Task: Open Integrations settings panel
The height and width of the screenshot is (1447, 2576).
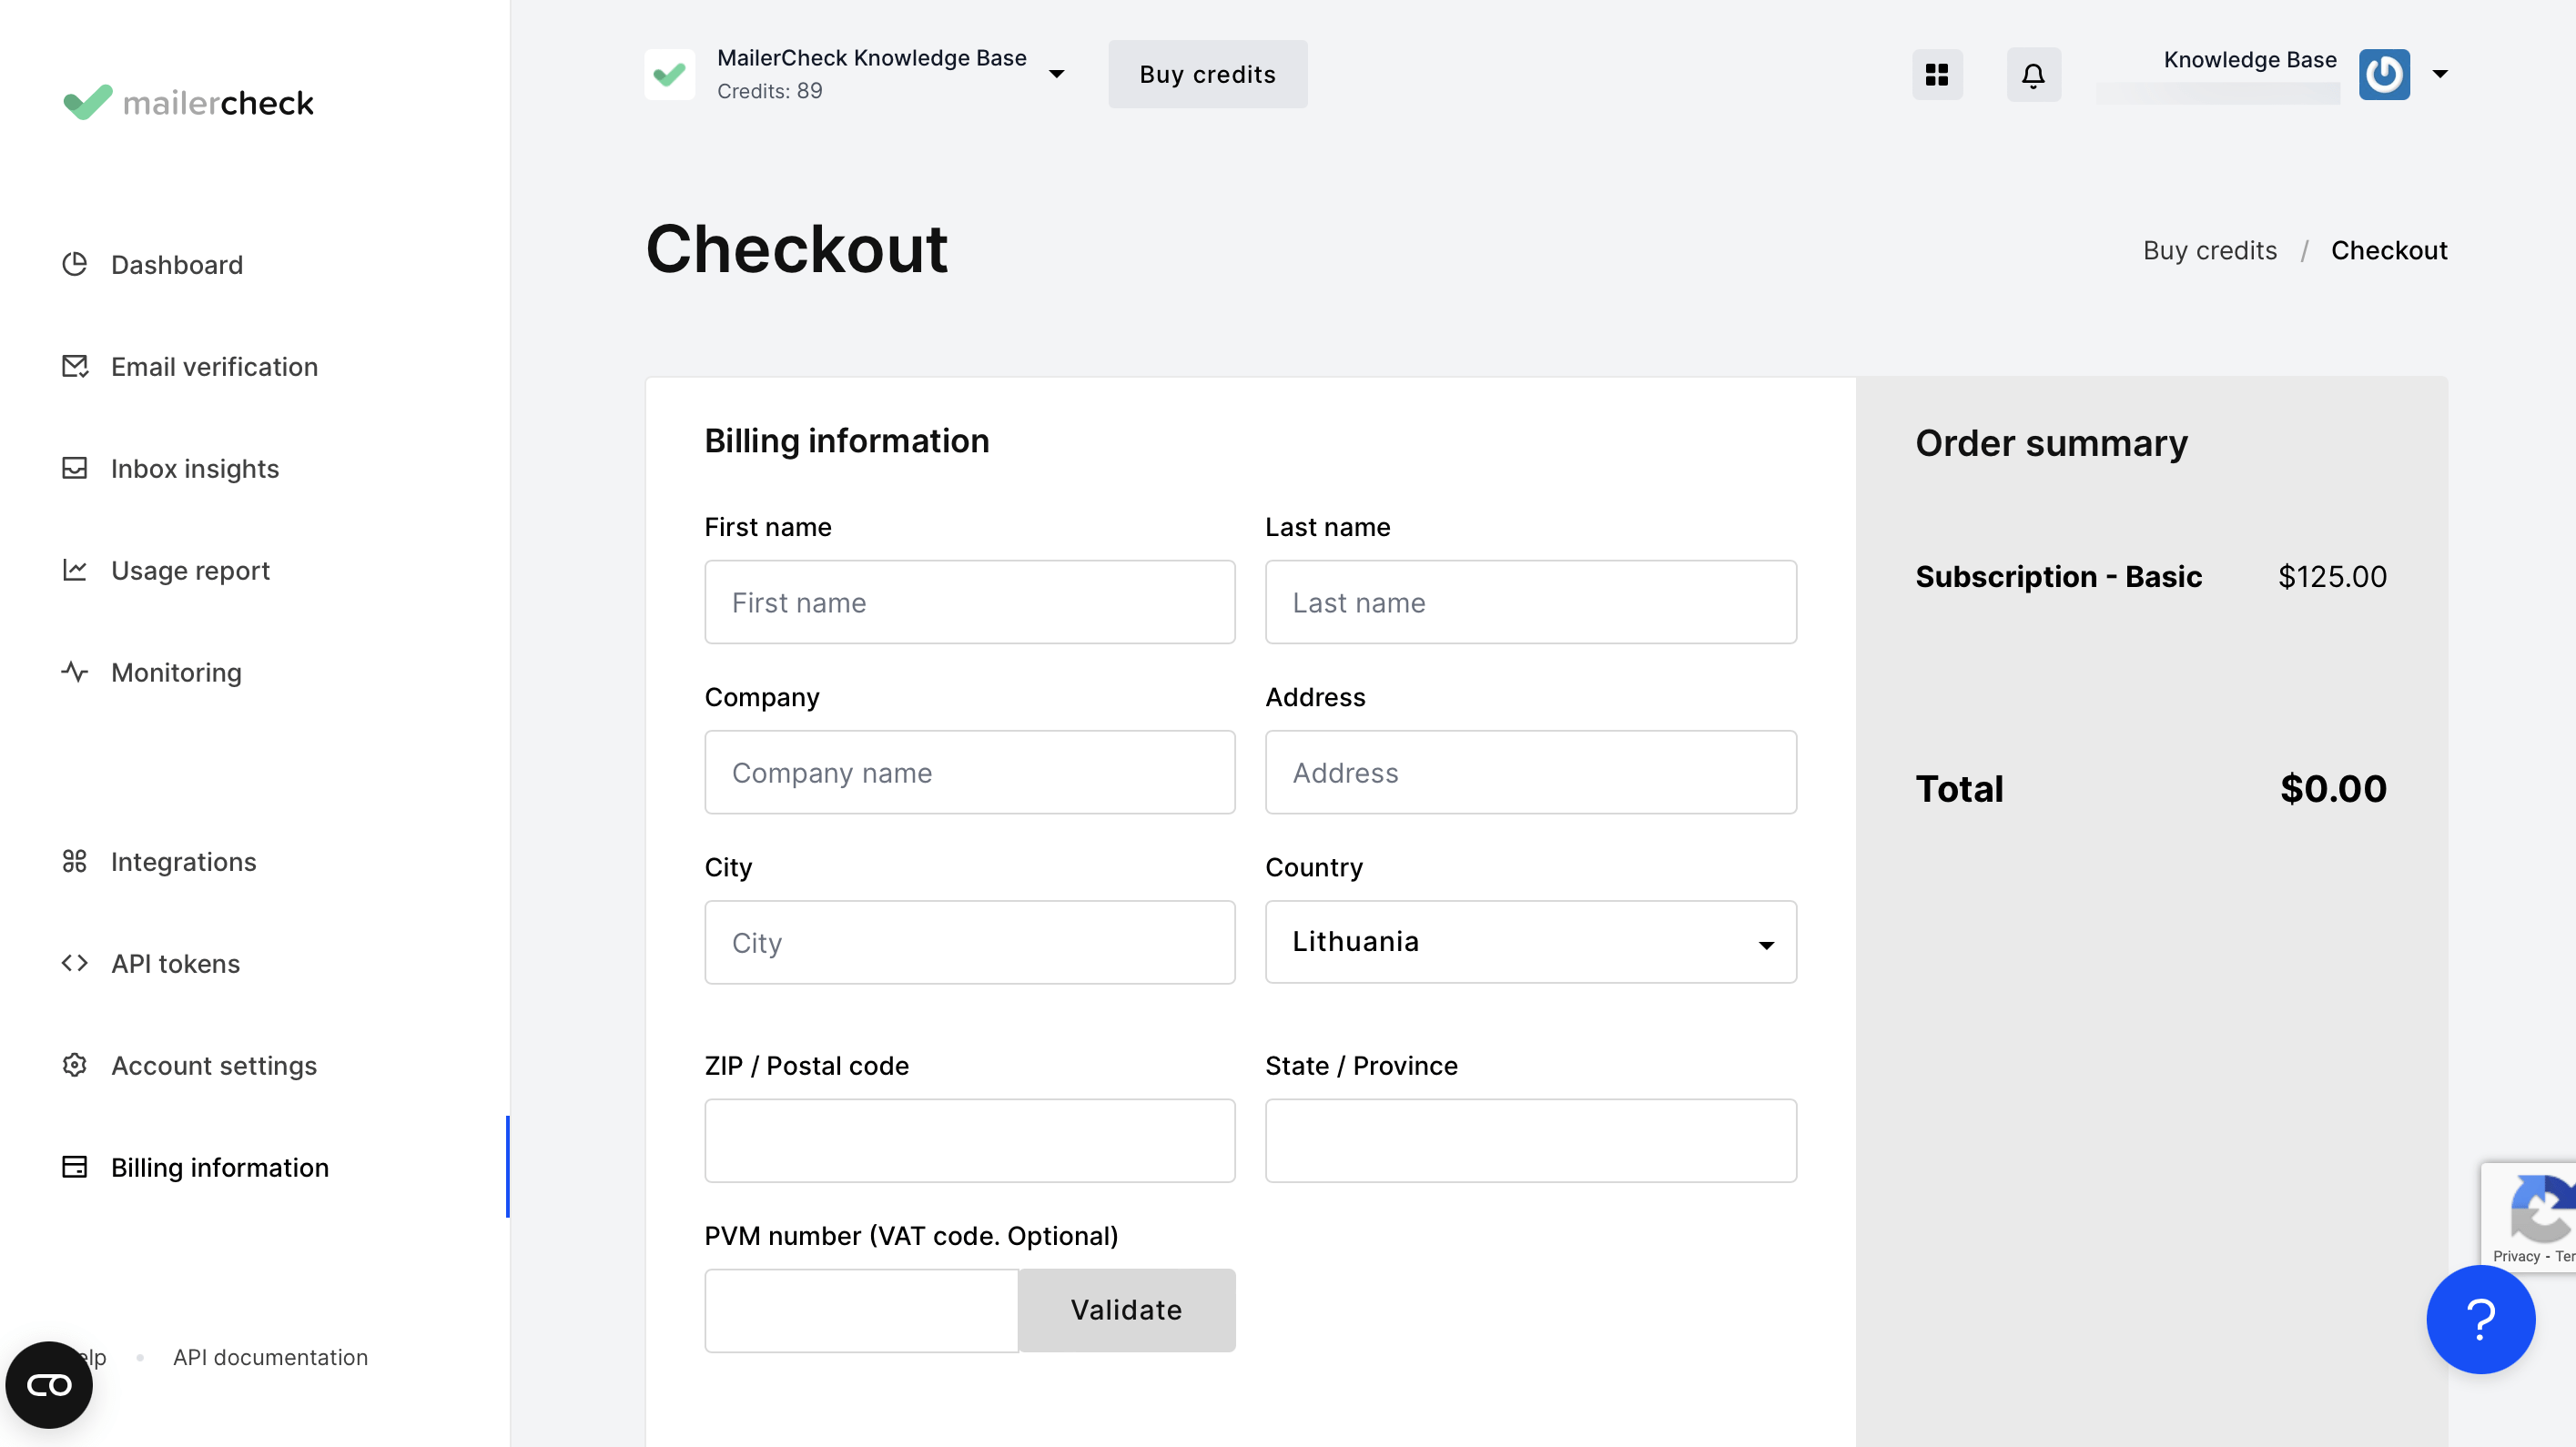Action: click(184, 860)
